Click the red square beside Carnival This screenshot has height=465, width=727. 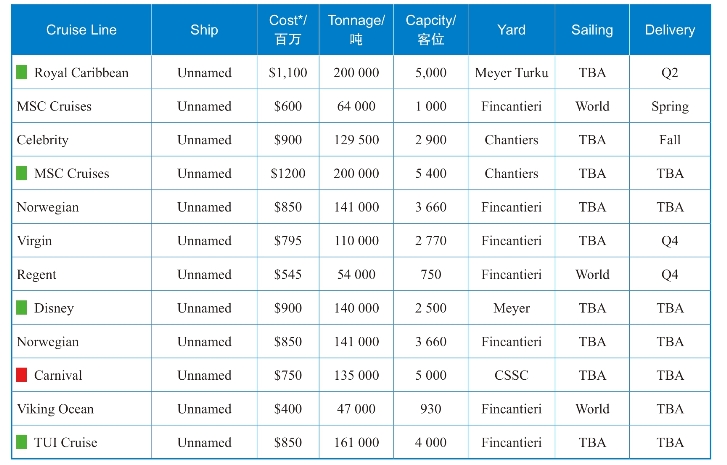22,375
